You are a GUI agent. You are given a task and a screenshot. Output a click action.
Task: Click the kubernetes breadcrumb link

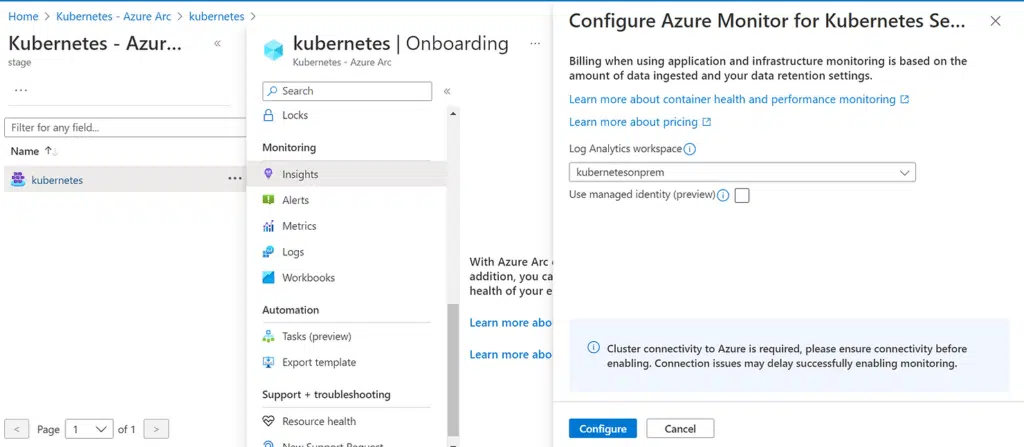[217, 16]
